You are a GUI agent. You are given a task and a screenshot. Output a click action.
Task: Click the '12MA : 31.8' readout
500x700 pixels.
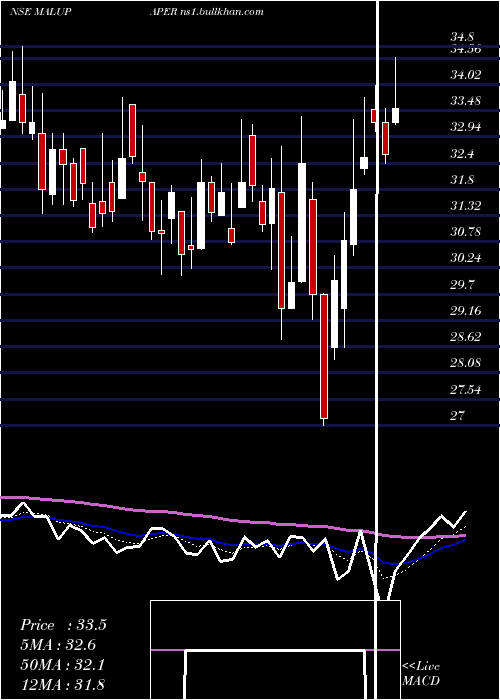click(x=62, y=684)
